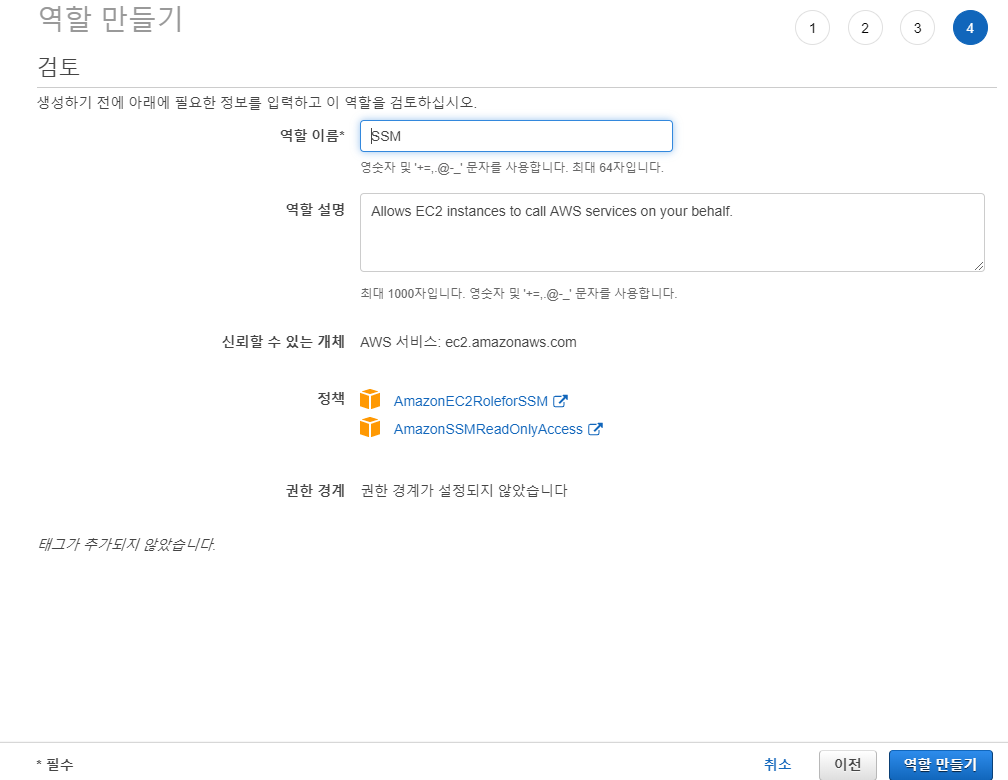The width and height of the screenshot is (1008, 780).
Task: Click the 권한 경계가 설정되지 않았습니다 text
Action: coord(464,491)
